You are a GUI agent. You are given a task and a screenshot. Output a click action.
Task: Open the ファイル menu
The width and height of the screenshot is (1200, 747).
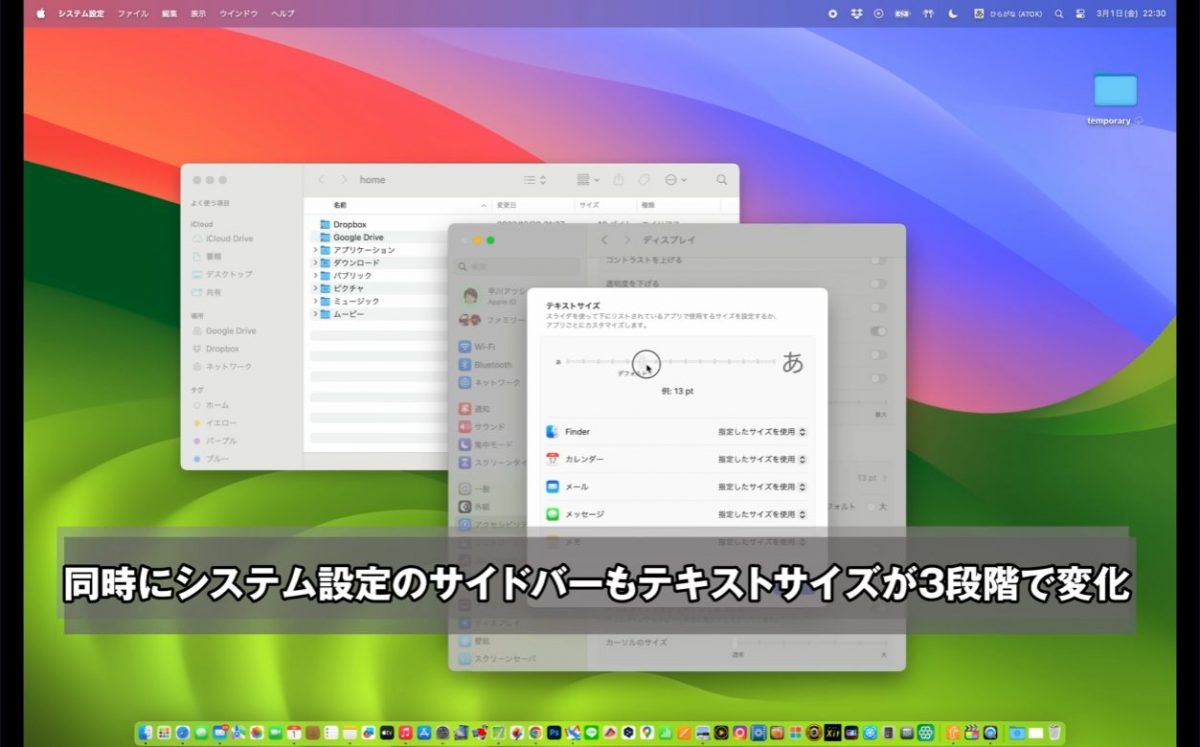(133, 14)
